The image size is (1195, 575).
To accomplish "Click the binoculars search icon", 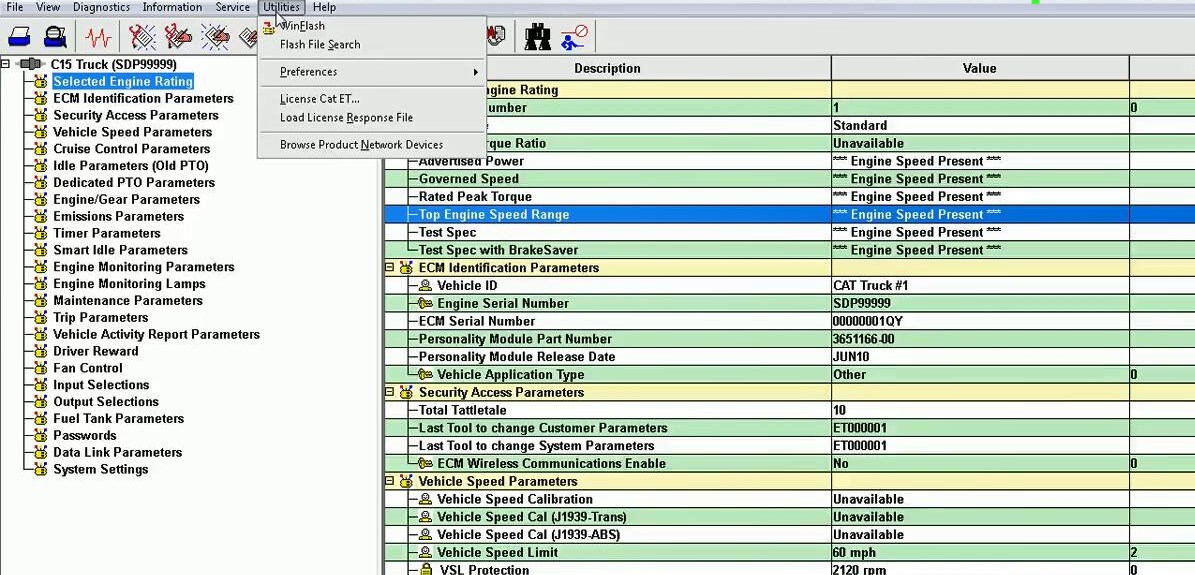I will [x=538, y=36].
